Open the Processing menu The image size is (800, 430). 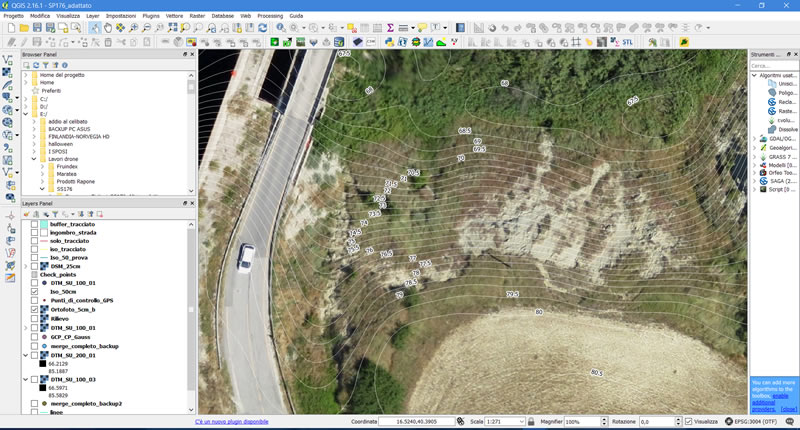(270, 16)
